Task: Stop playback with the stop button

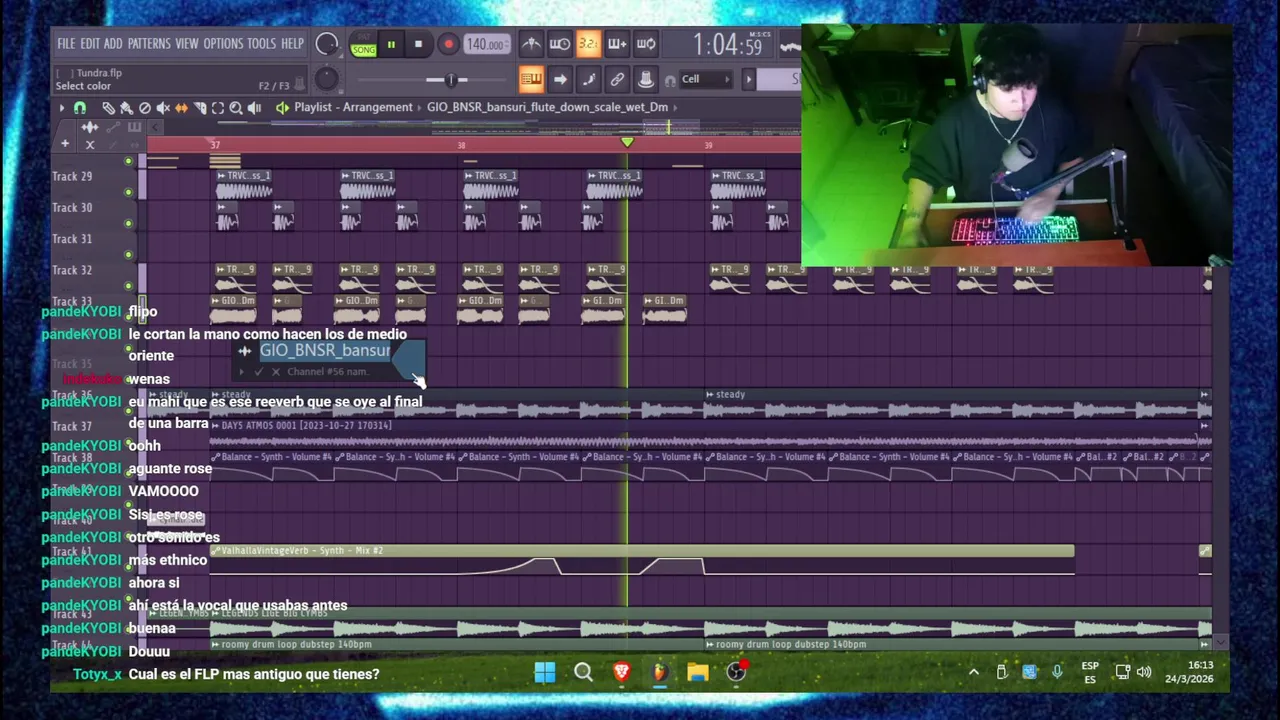Action: tap(418, 44)
